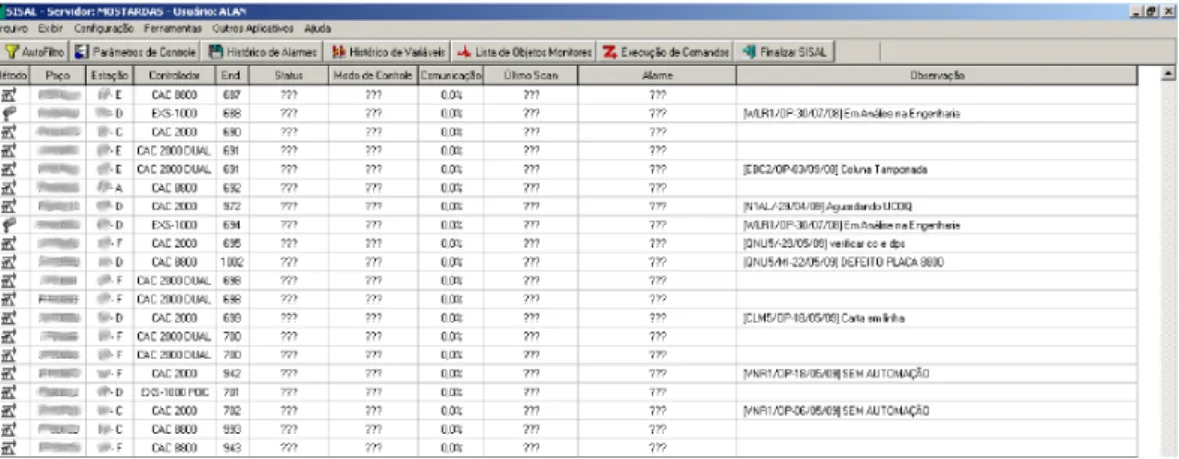Image resolution: width=1179 pixels, height=459 pixels.
Task: Select the pump icon in row End 943
Action: pos(10,448)
